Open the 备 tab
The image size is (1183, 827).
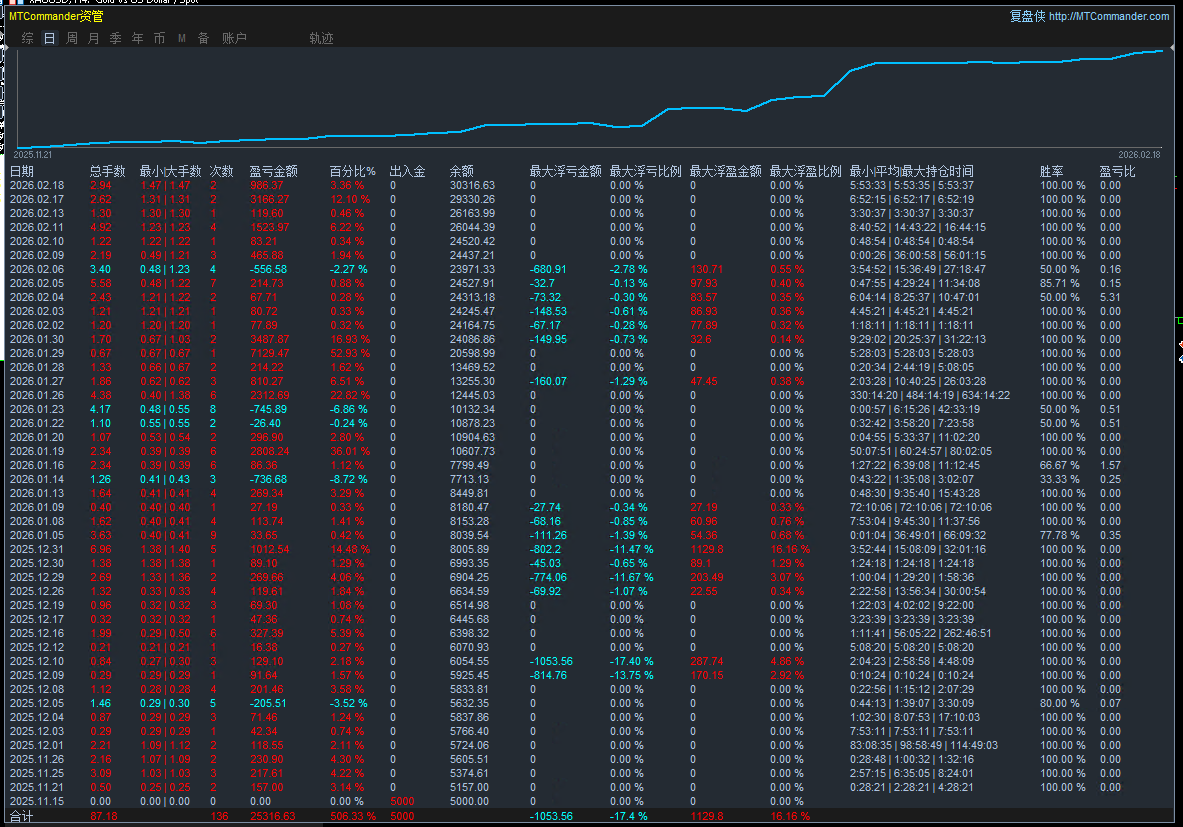click(x=204, y=38)
